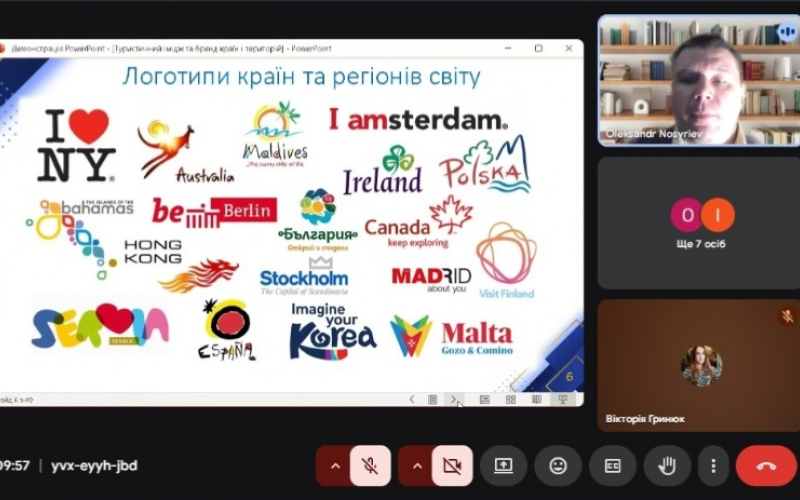The image size is (800, 500).
Task: Start slideshow from status bar icon
Action: click(562, 399)
